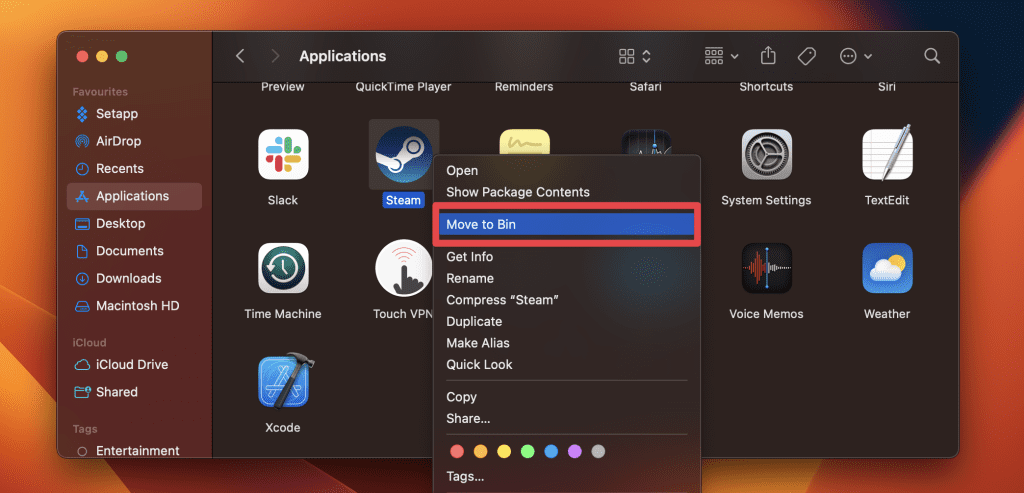Open Downloads in the sidebar
The width and height of the screenshot is (1024, 493).
coord(128,278)
